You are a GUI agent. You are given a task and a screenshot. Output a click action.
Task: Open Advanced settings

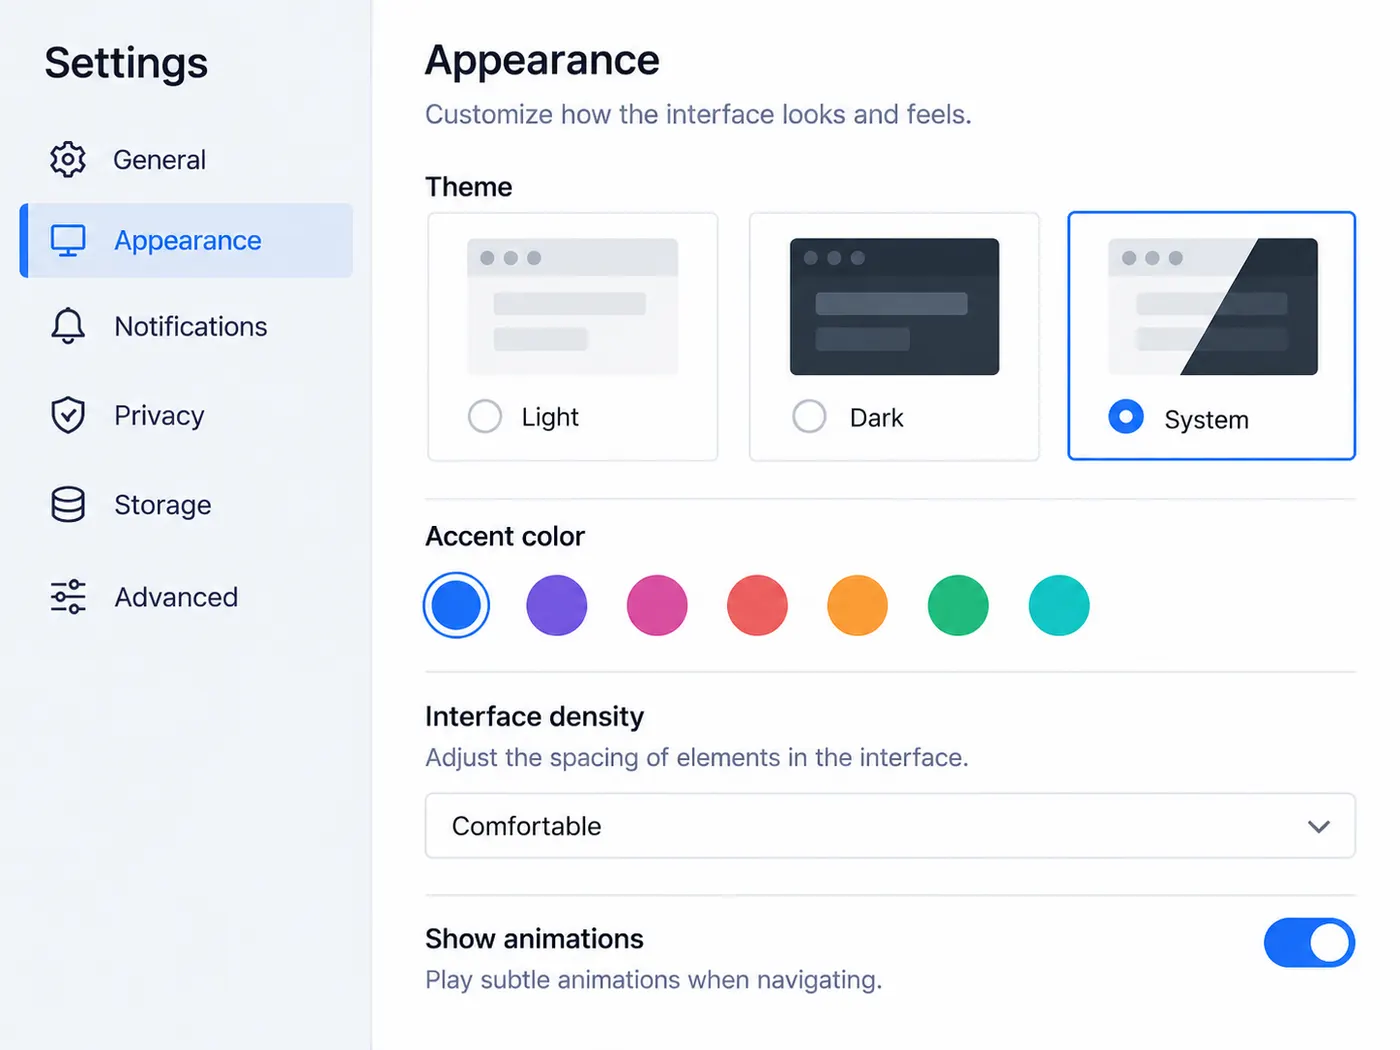tap(186, 597)
